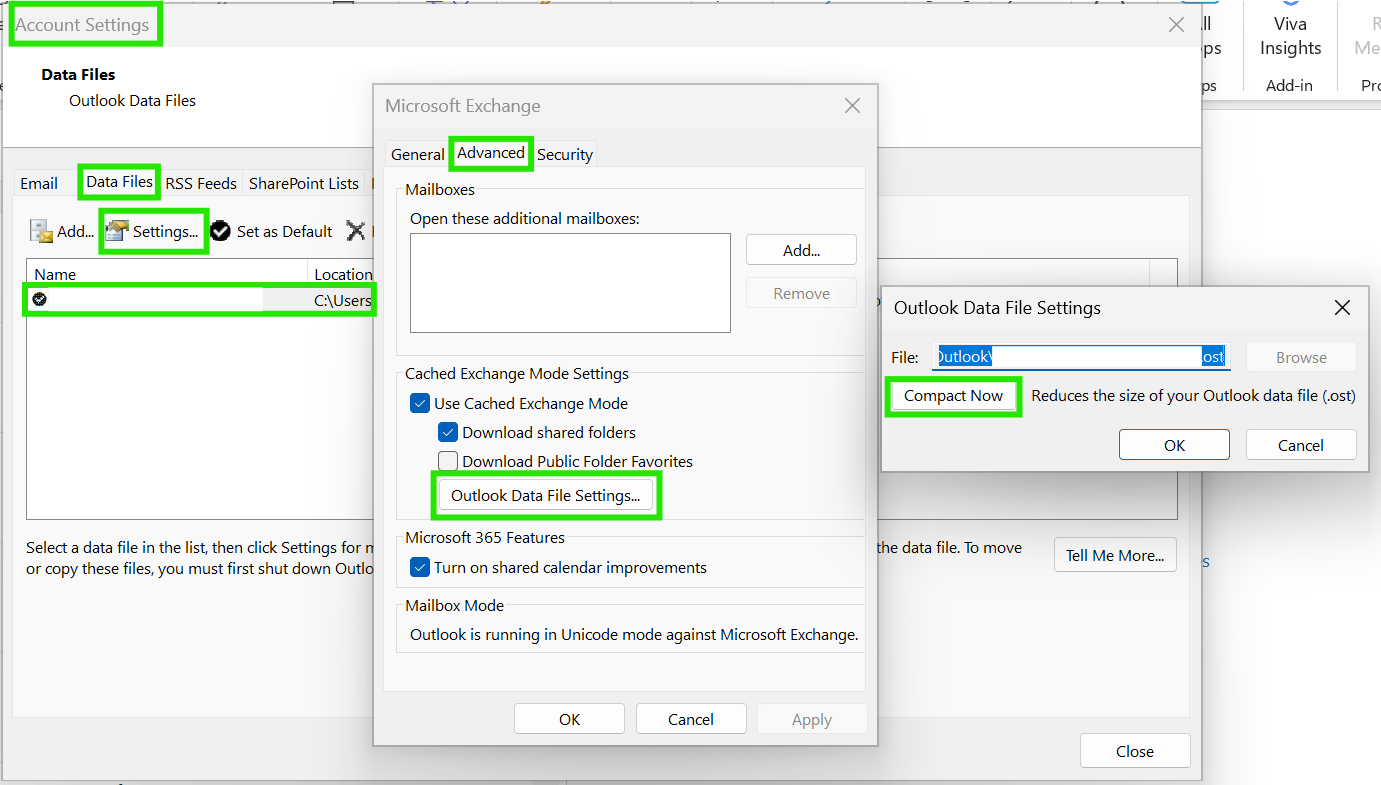Switch to the Email tab in Account Settings

[39, 183]
